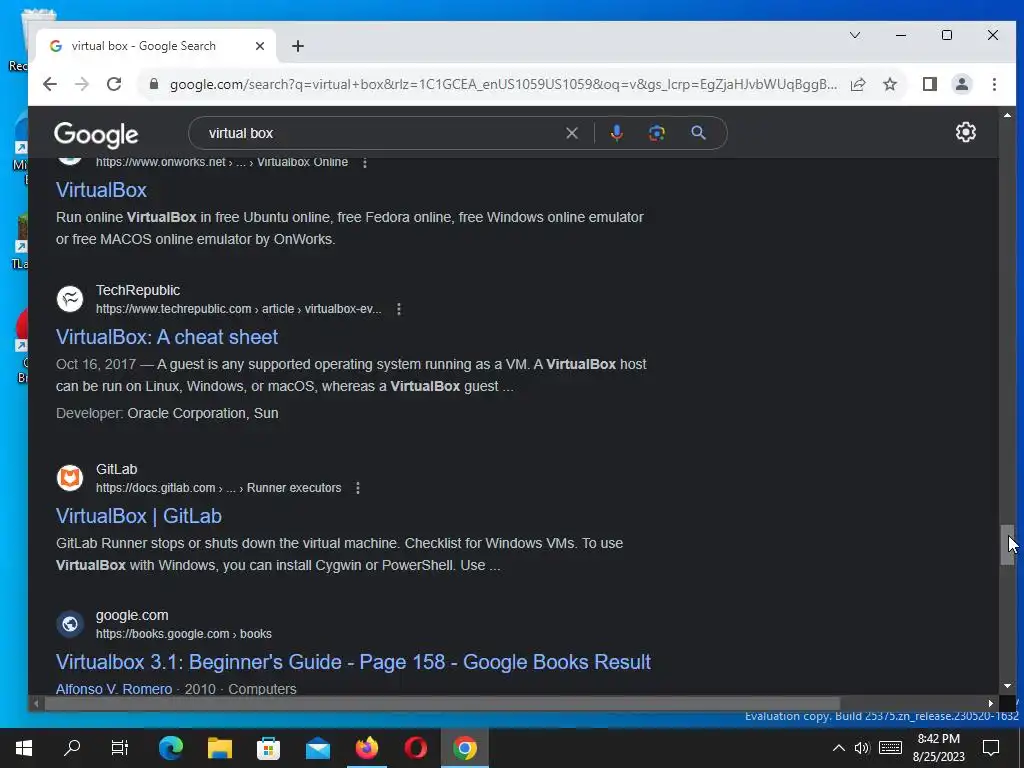Click the 'GitLab' site name text
This screenshot has height=768, width=1024.
[x=117, y=469]
